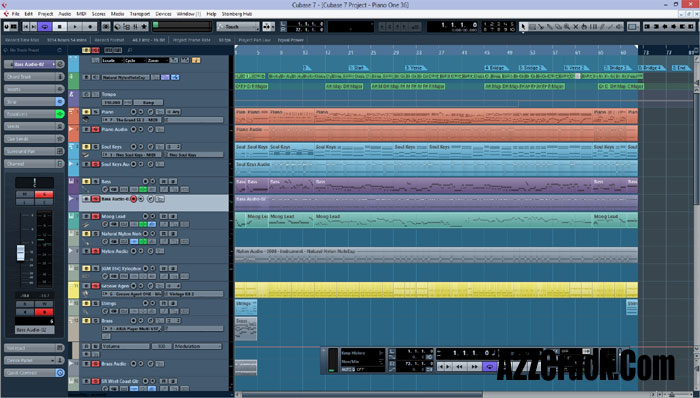Image resolution: width=700 pixels, height=398 pixels.
Task: Open the Devices menu
Action: coord(163,14)
